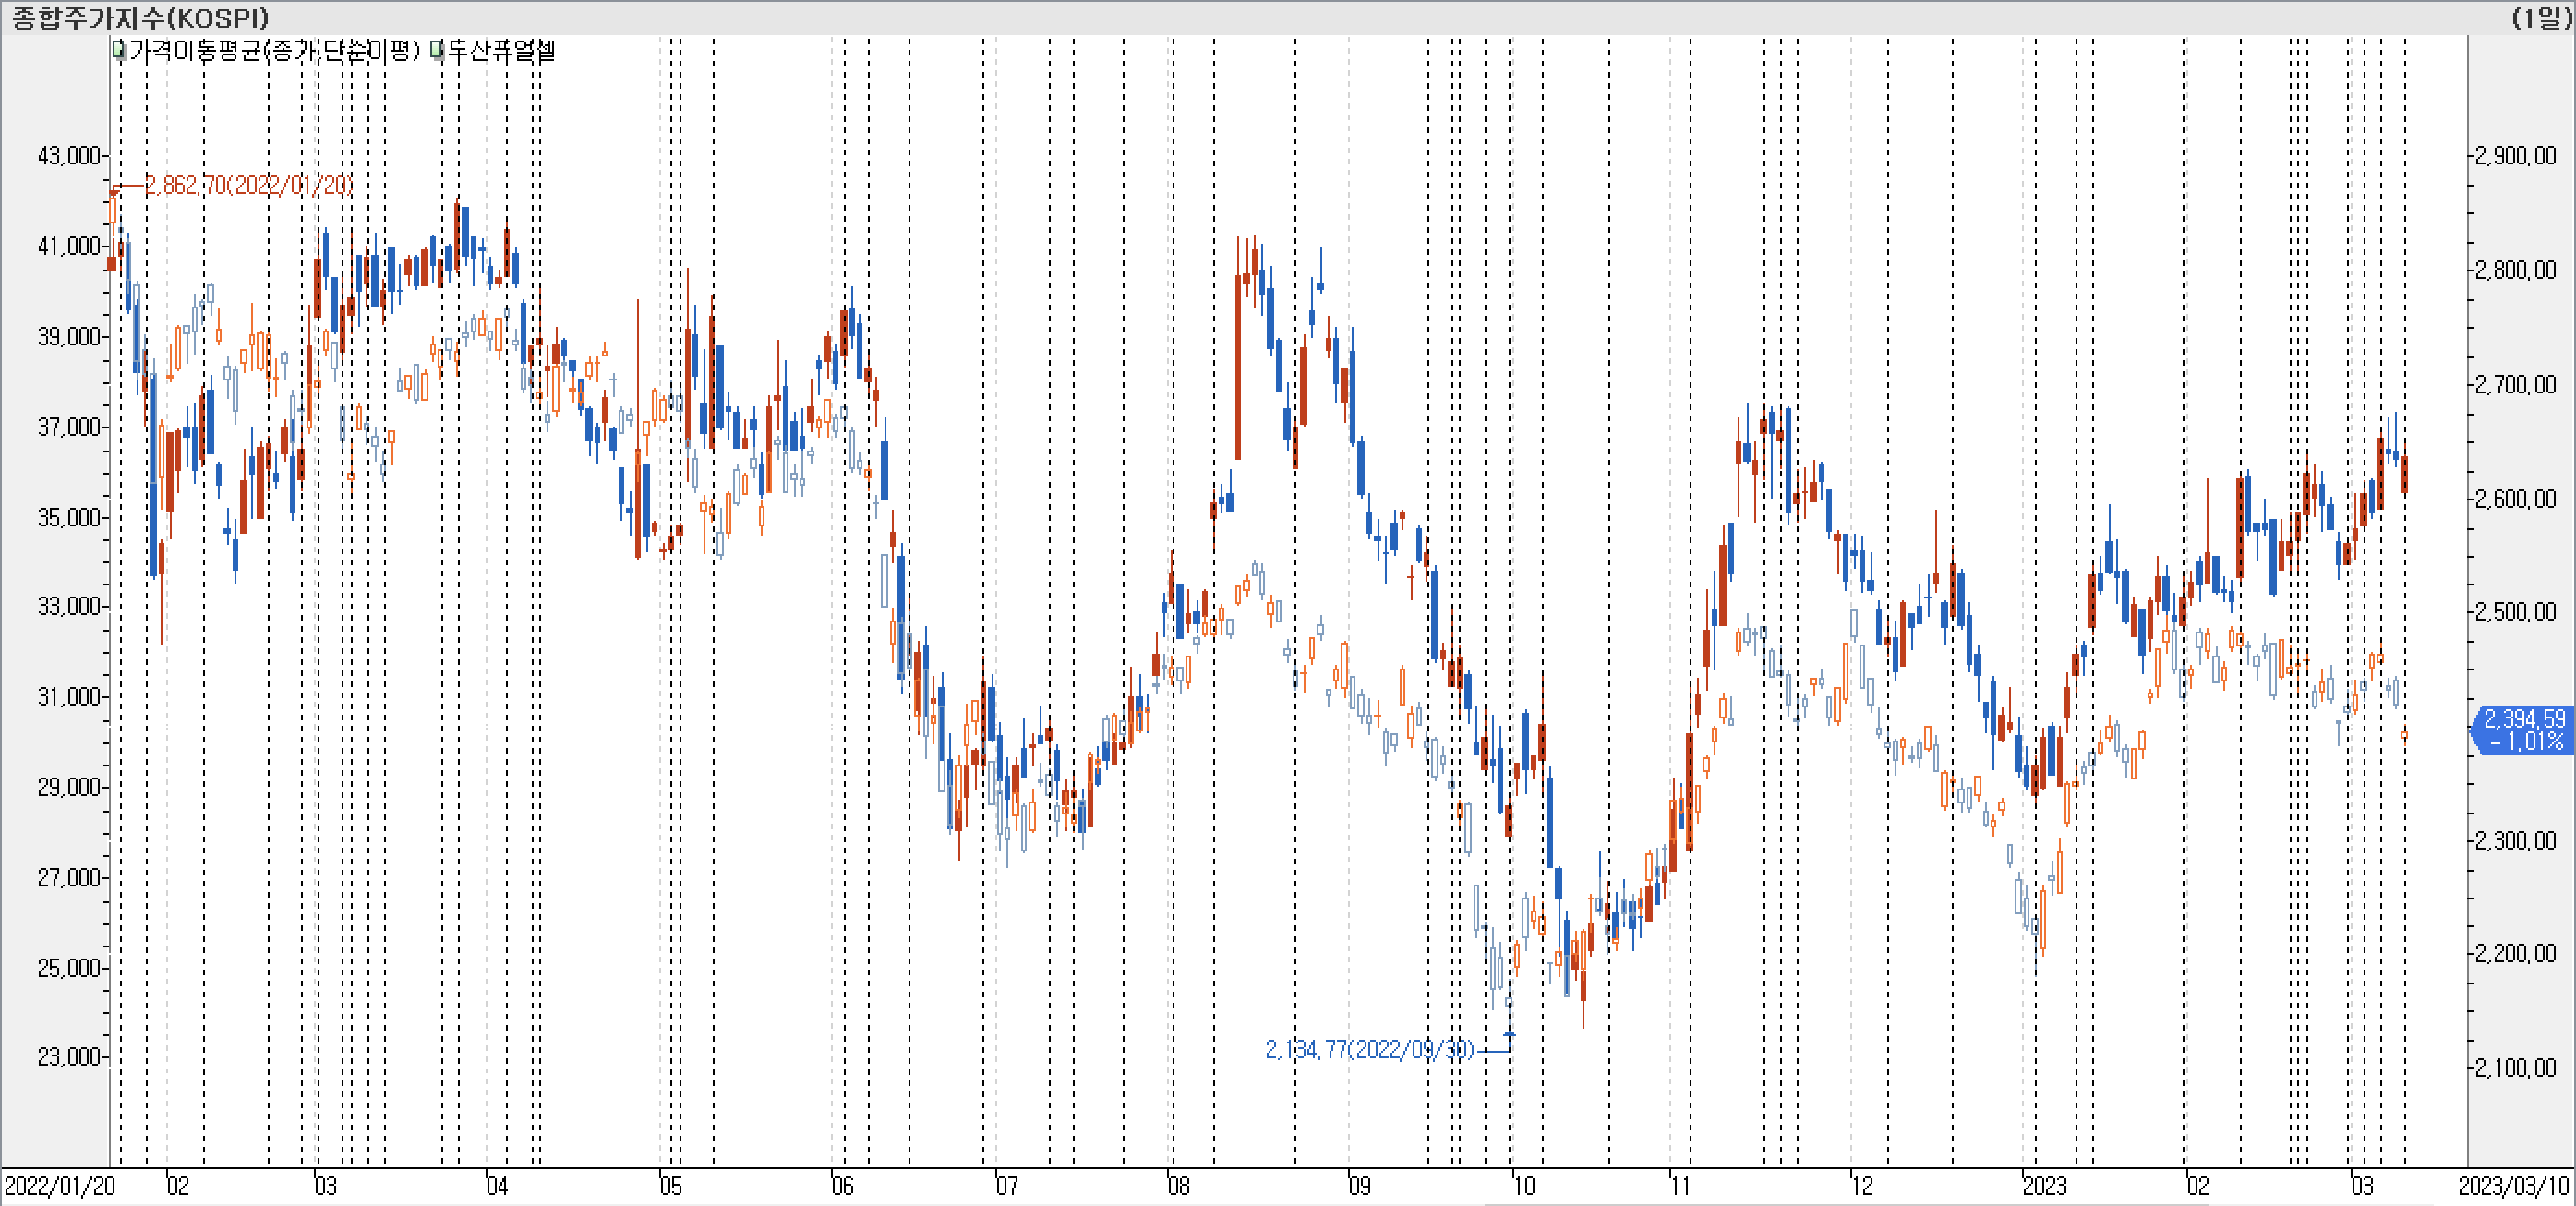Click the 두산퓨얼셀 legend marker icon
The height and width of the screenshot is (1206, 2576).
(x=438, y=50)
